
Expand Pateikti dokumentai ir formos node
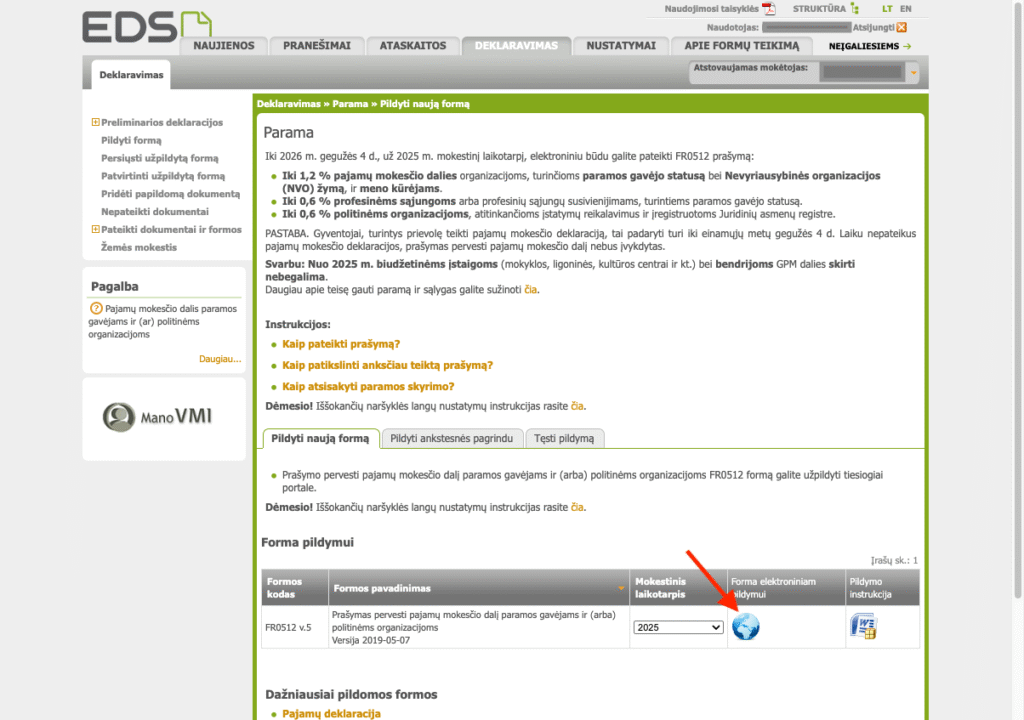pos(95,230)
